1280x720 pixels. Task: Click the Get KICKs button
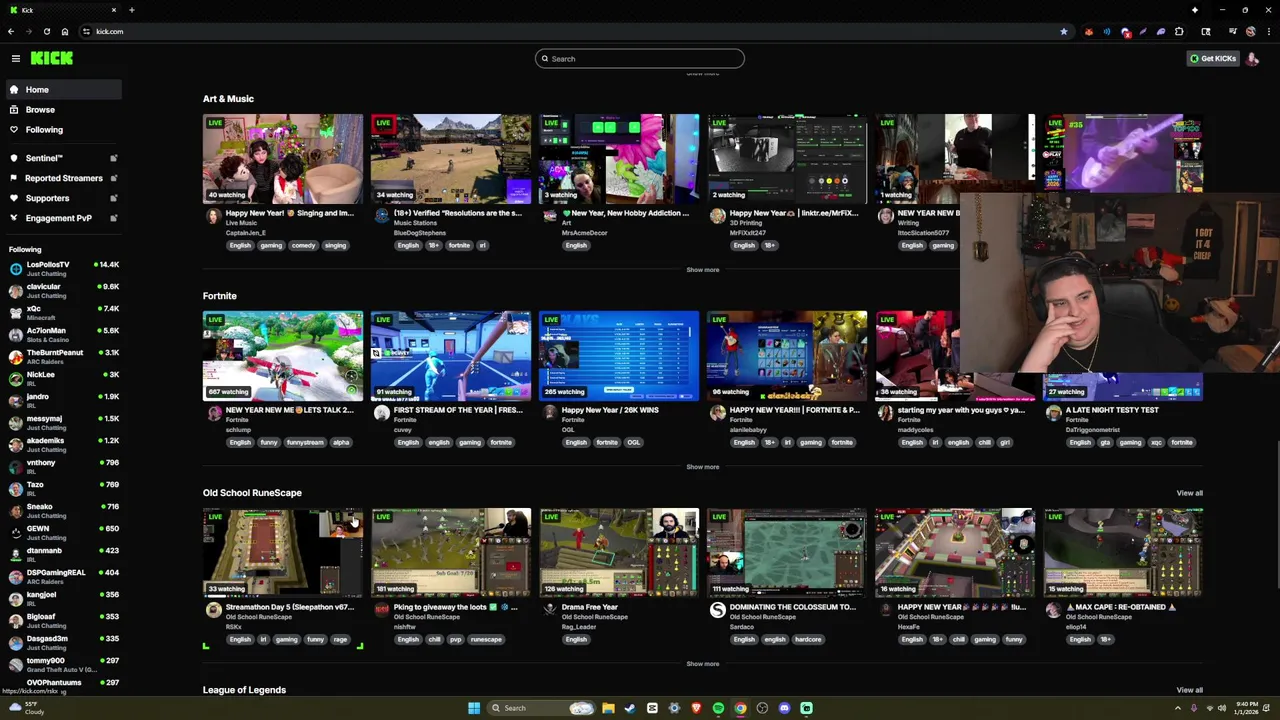tap(1212, 59)
